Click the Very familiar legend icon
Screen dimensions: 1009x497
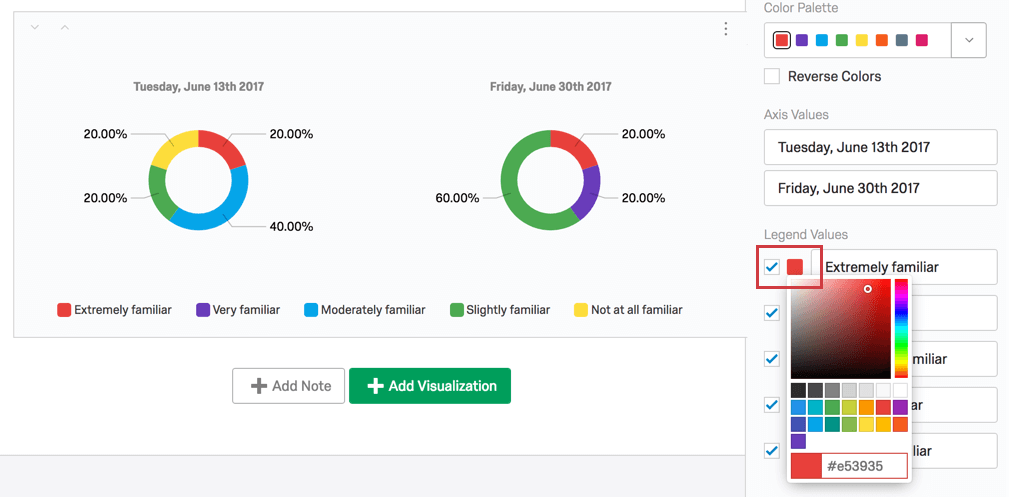click(203, 310)
